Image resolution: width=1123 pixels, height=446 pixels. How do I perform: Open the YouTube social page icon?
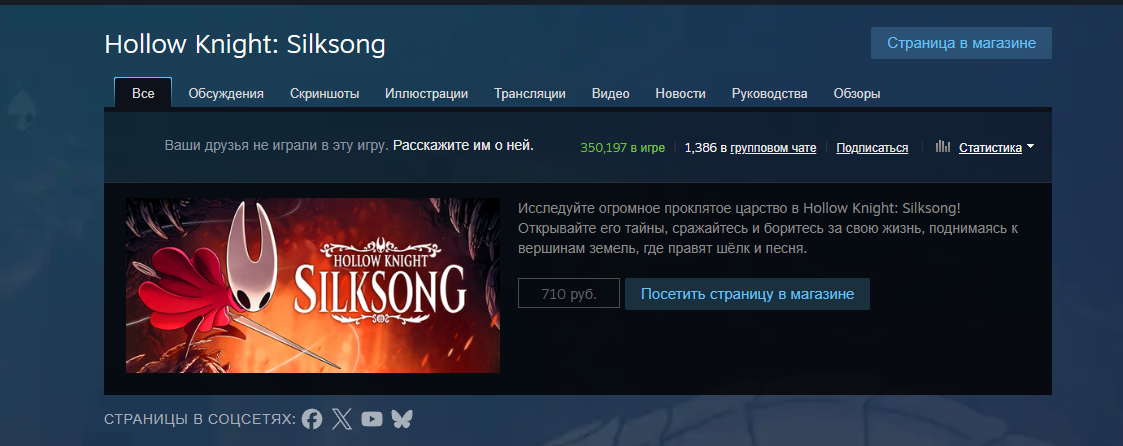(x=372, y=419)
